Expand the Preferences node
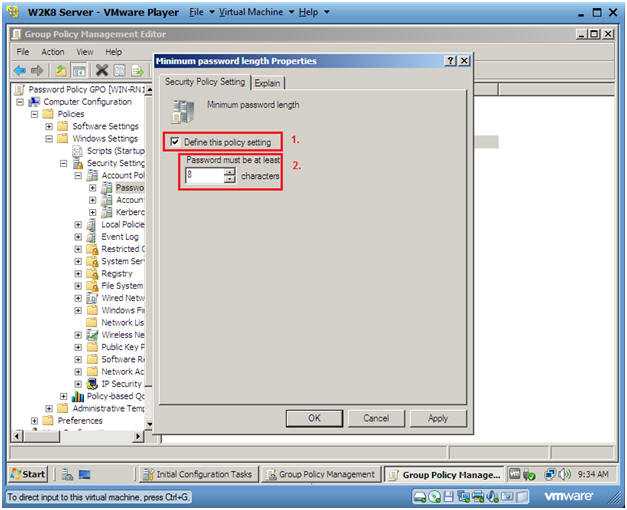The image size is (627, 510). (34, 421)
